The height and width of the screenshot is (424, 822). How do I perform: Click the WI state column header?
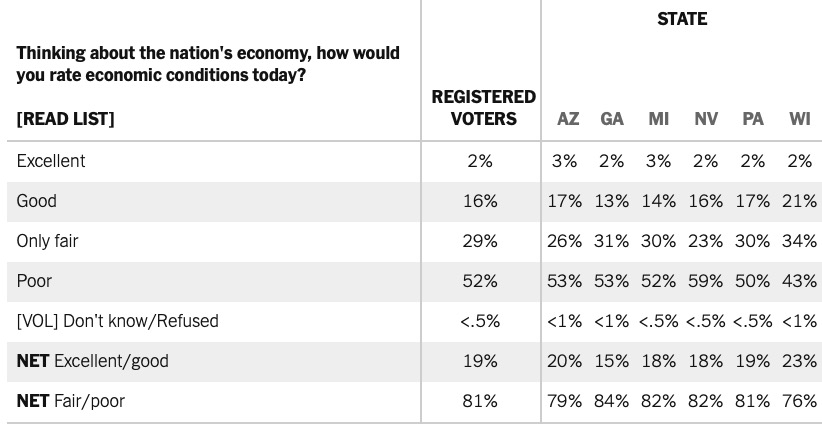point(799,119)
